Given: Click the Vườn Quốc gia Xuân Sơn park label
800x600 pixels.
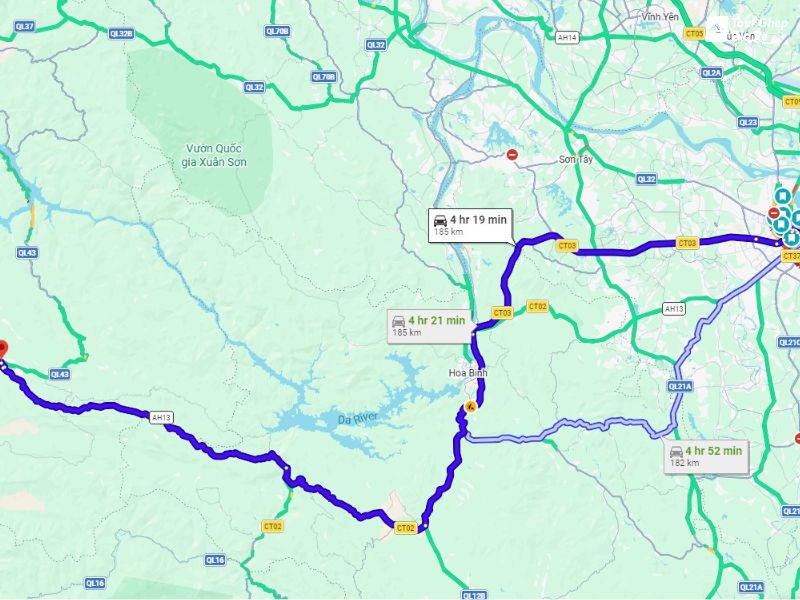Looking at the screenshot, I should [214, 155].
